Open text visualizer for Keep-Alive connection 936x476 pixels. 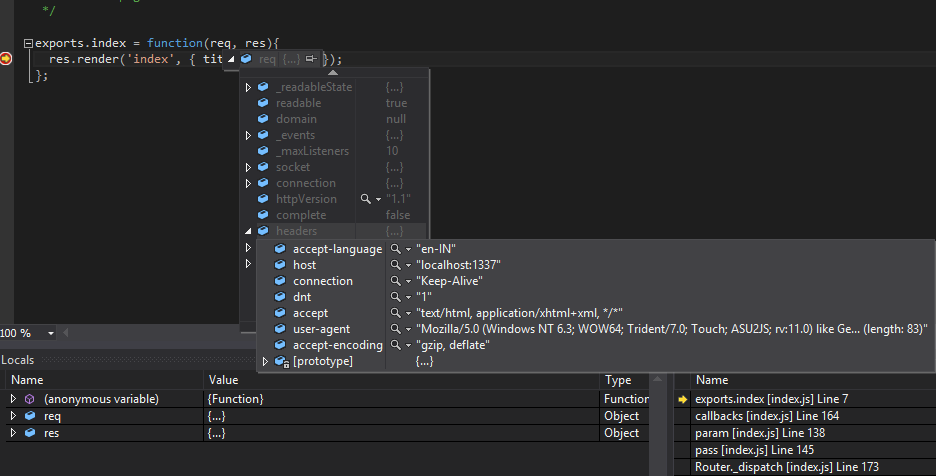[395, 281]
